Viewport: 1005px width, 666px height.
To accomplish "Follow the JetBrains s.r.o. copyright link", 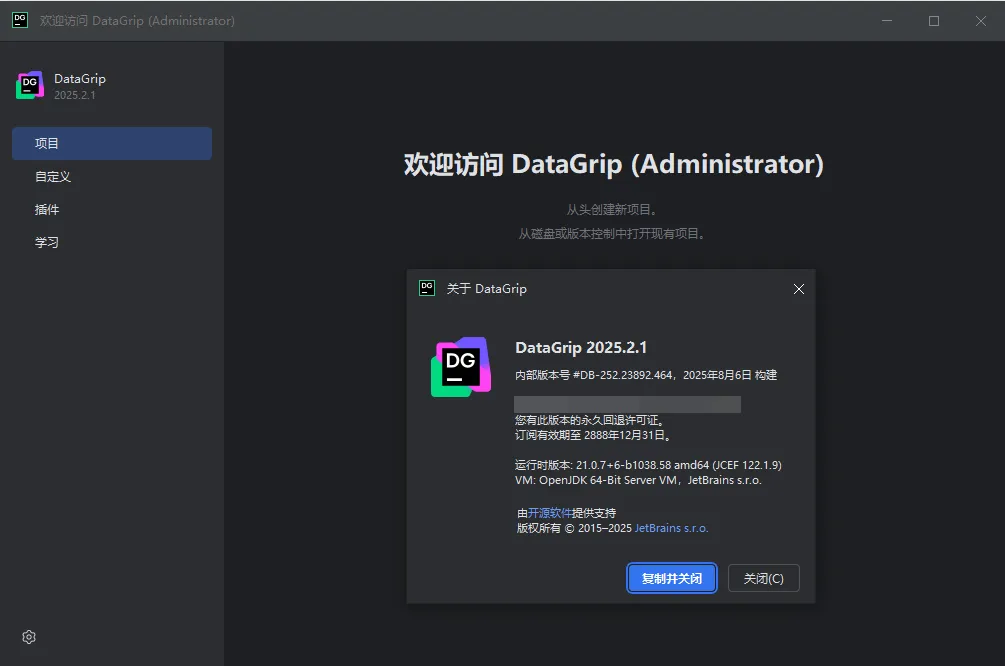I will pyautogui.click(x=671, y=528).
